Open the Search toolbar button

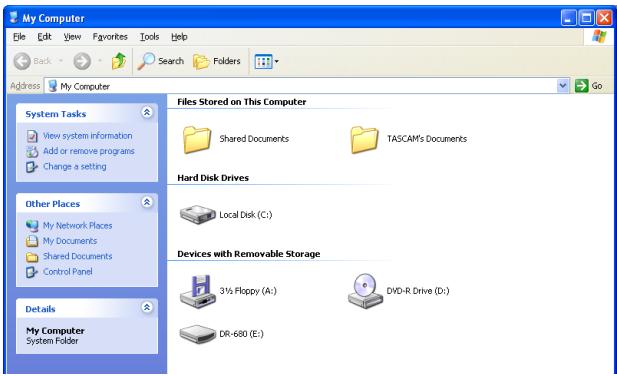point(161,61)
